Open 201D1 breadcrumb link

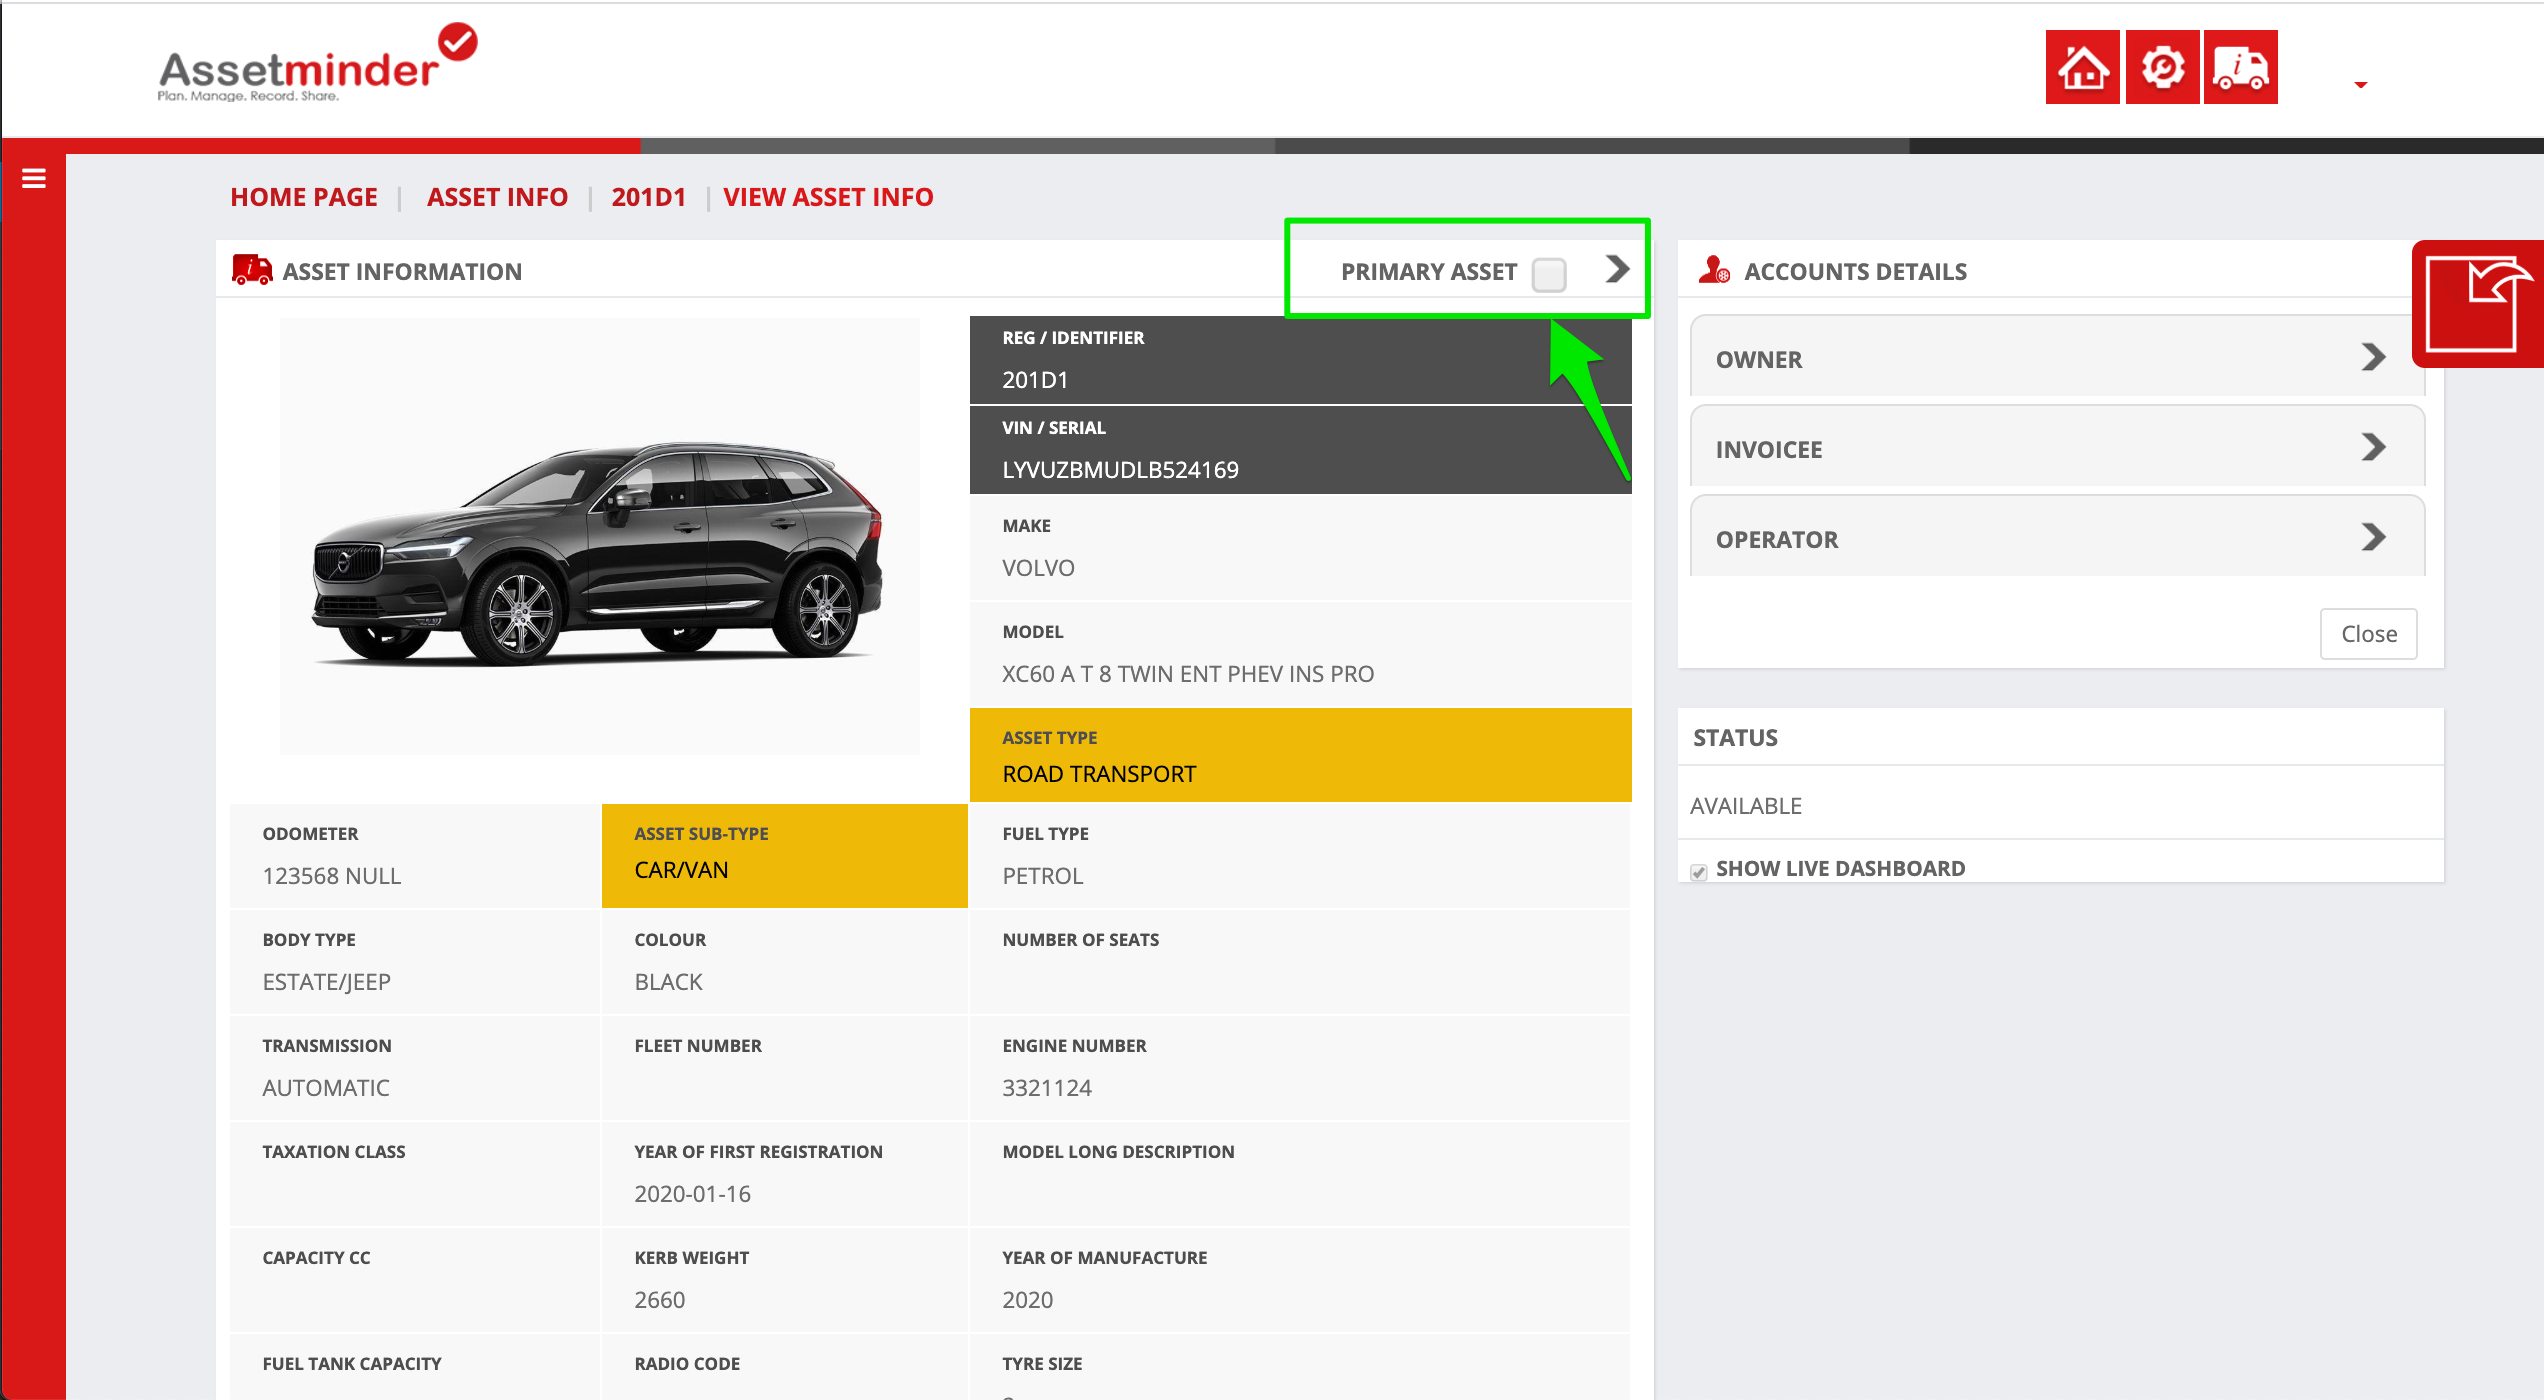pos(649,197)
